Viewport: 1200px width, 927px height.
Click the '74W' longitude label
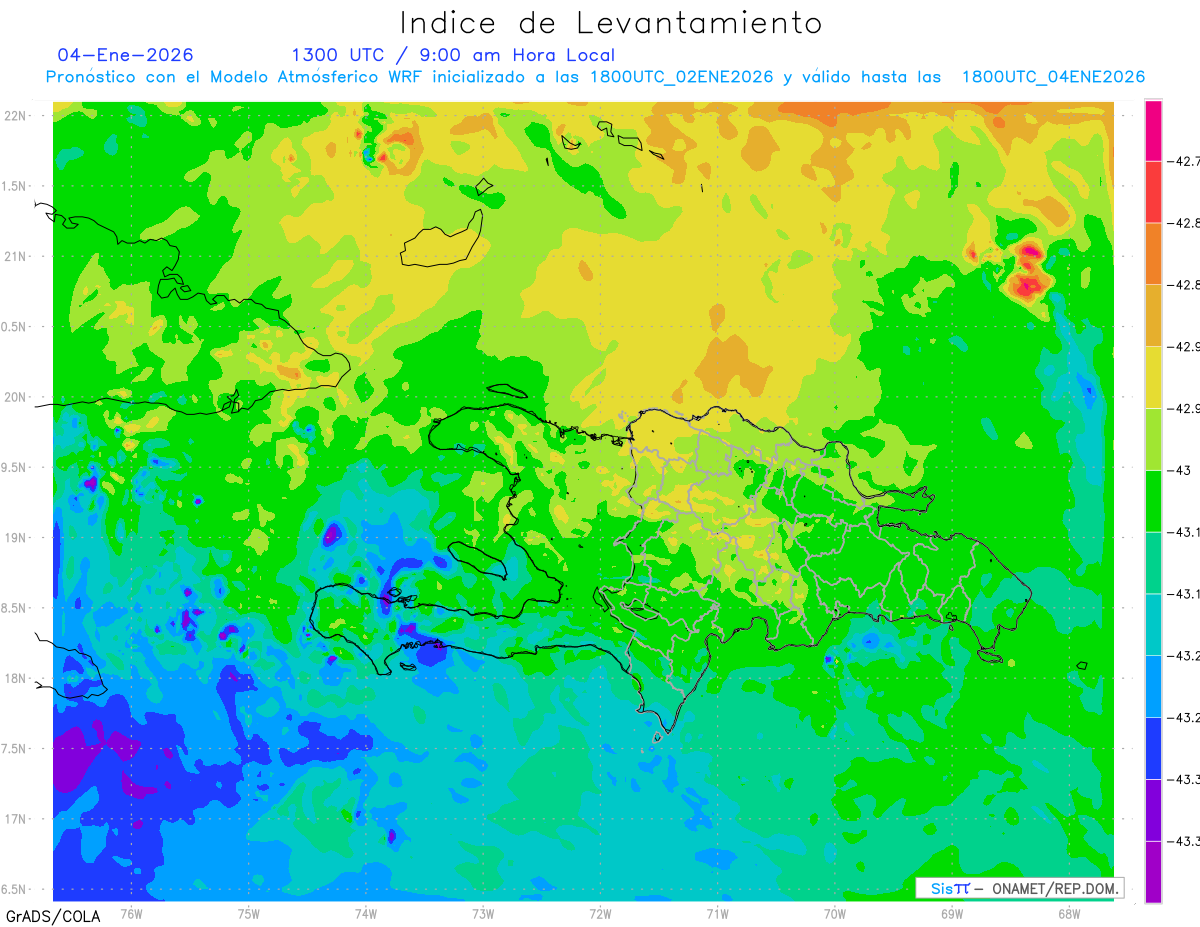365,913
